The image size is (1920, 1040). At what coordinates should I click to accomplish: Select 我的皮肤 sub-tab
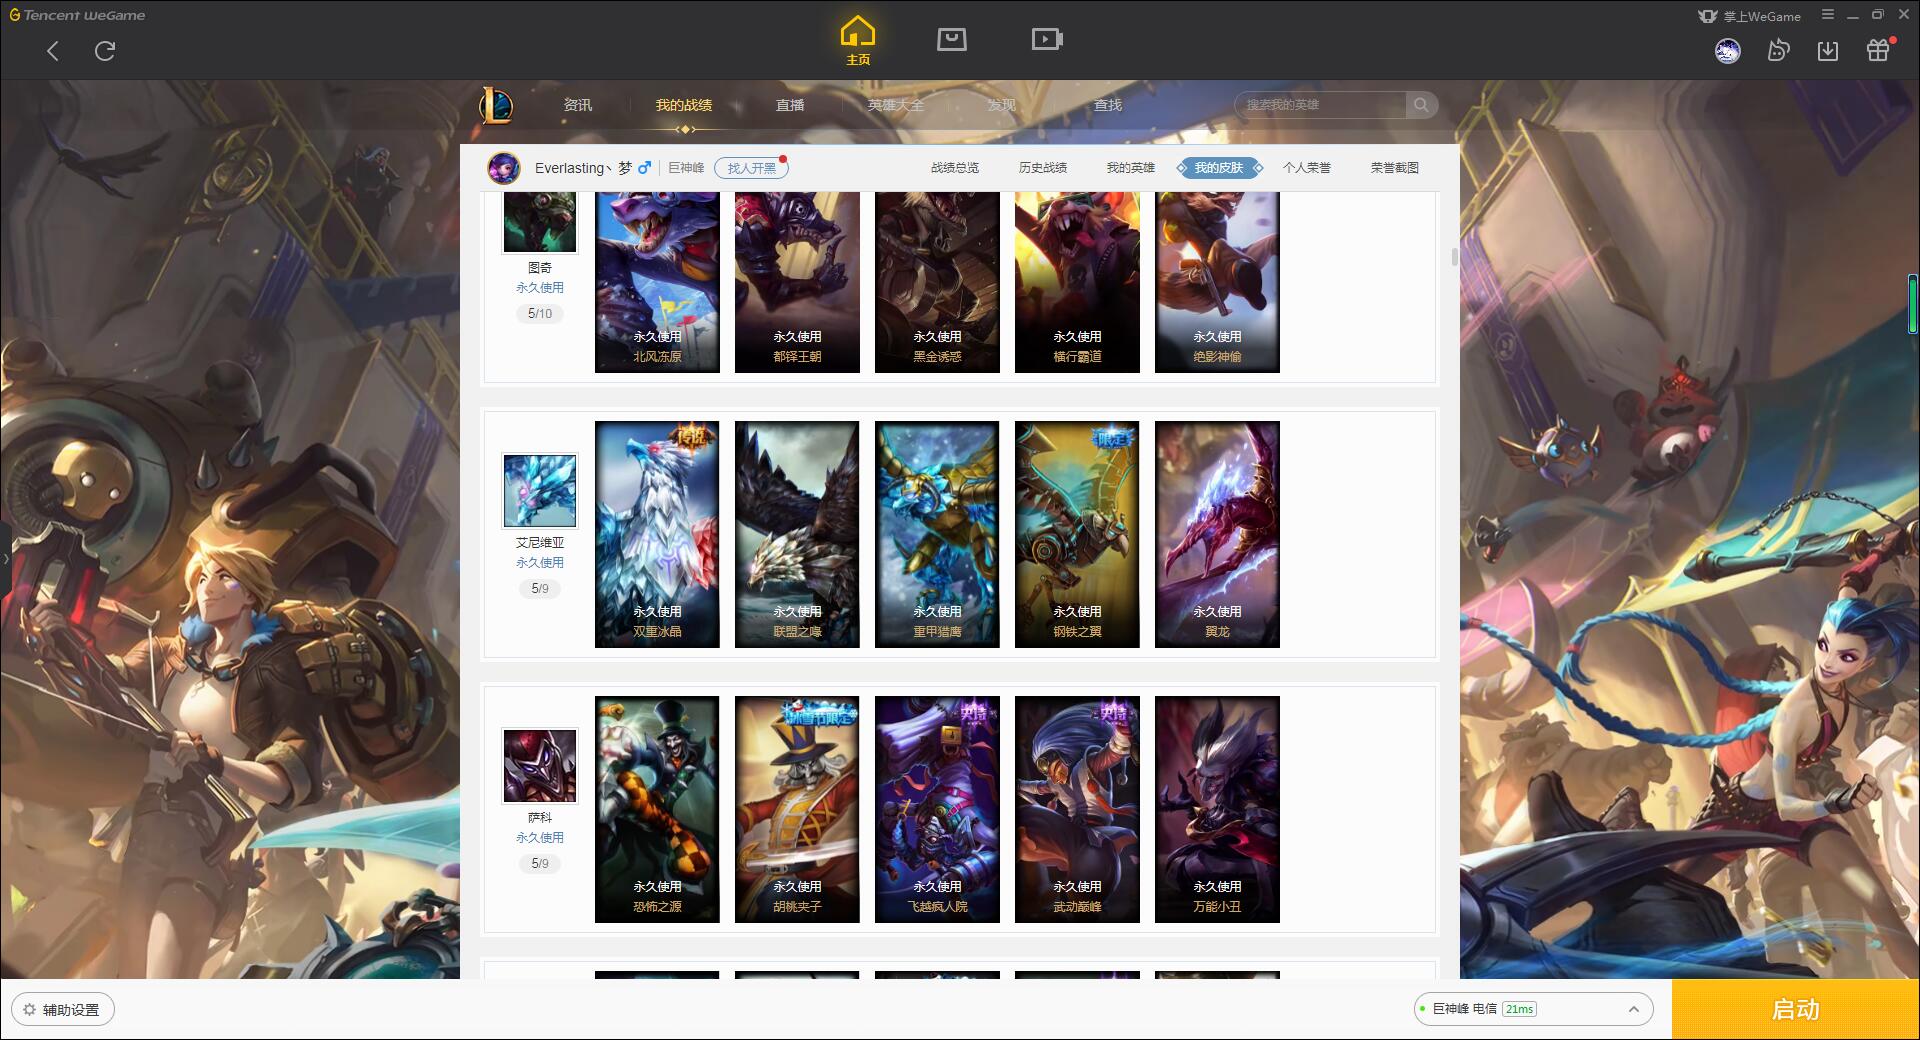click(1219, 168)
